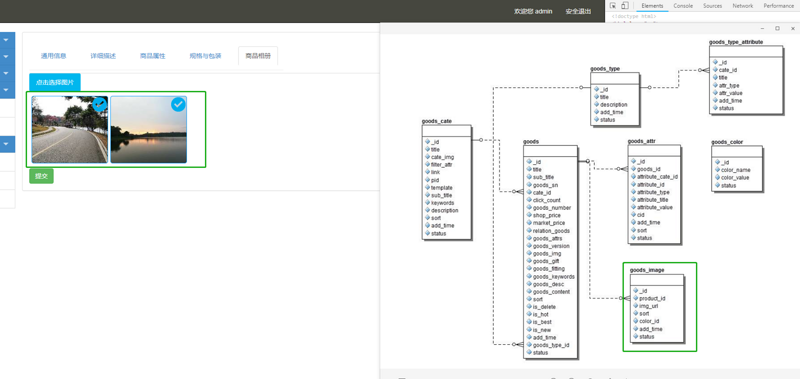Click the template field in goods_cate
The image size is (800, 379).
click(441, 188)
